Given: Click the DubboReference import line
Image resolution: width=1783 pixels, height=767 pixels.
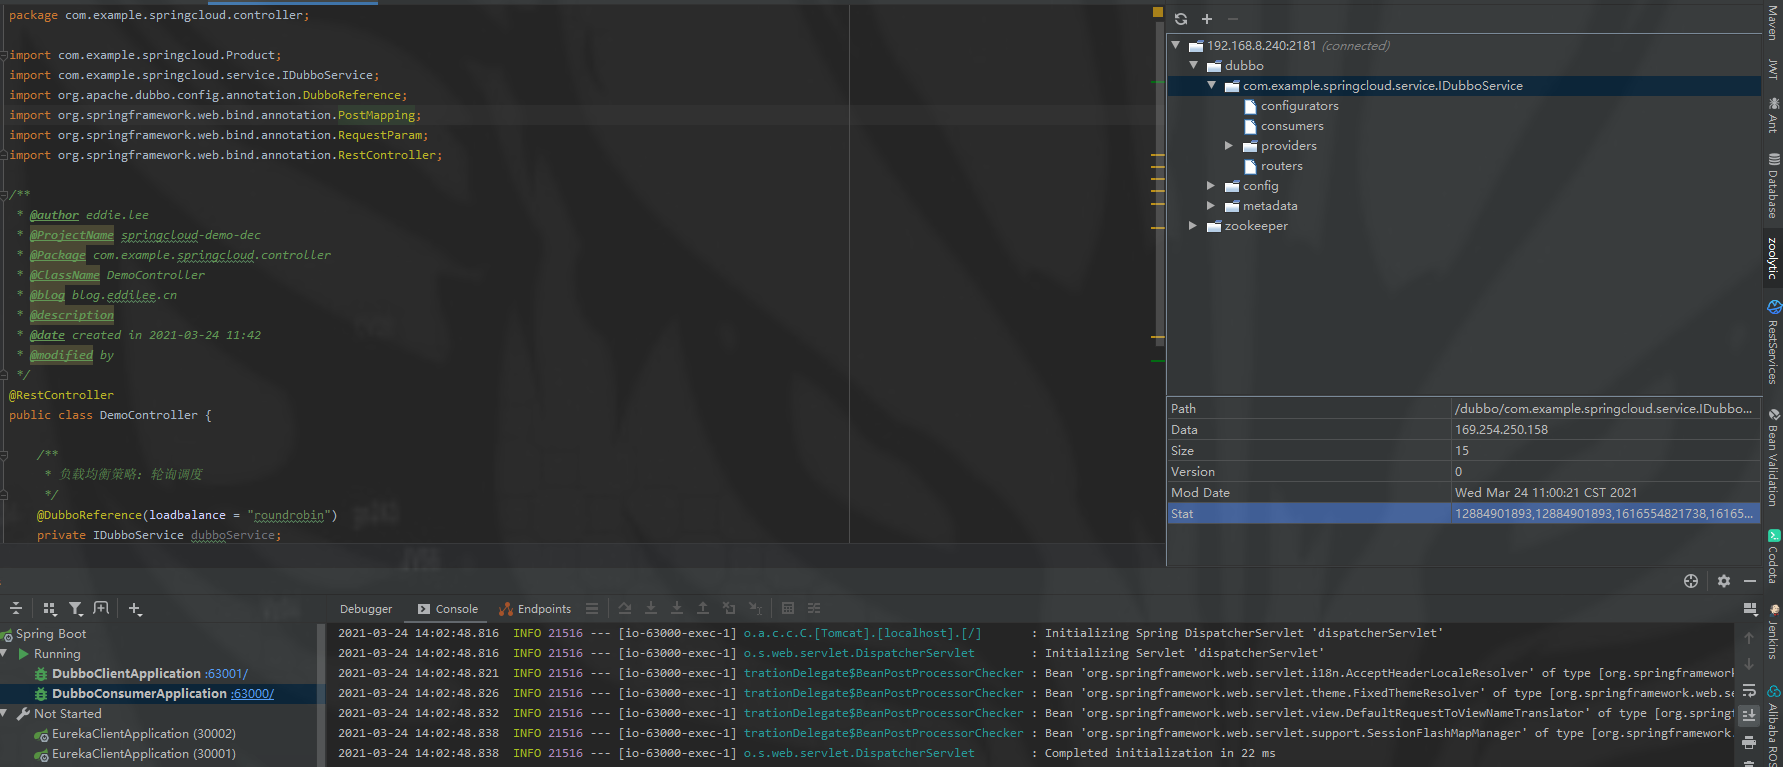Looking at the screenshot, I should click(x=208, y=95).
